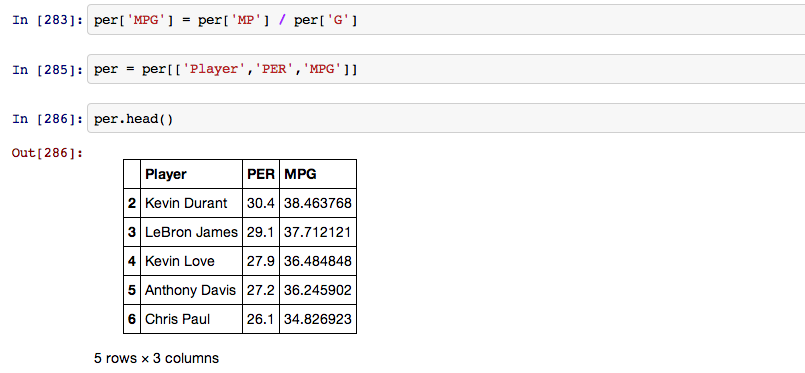Select the LeBron James table cell
This screenshot has width=805, height=373.
[x=191, y=232]
